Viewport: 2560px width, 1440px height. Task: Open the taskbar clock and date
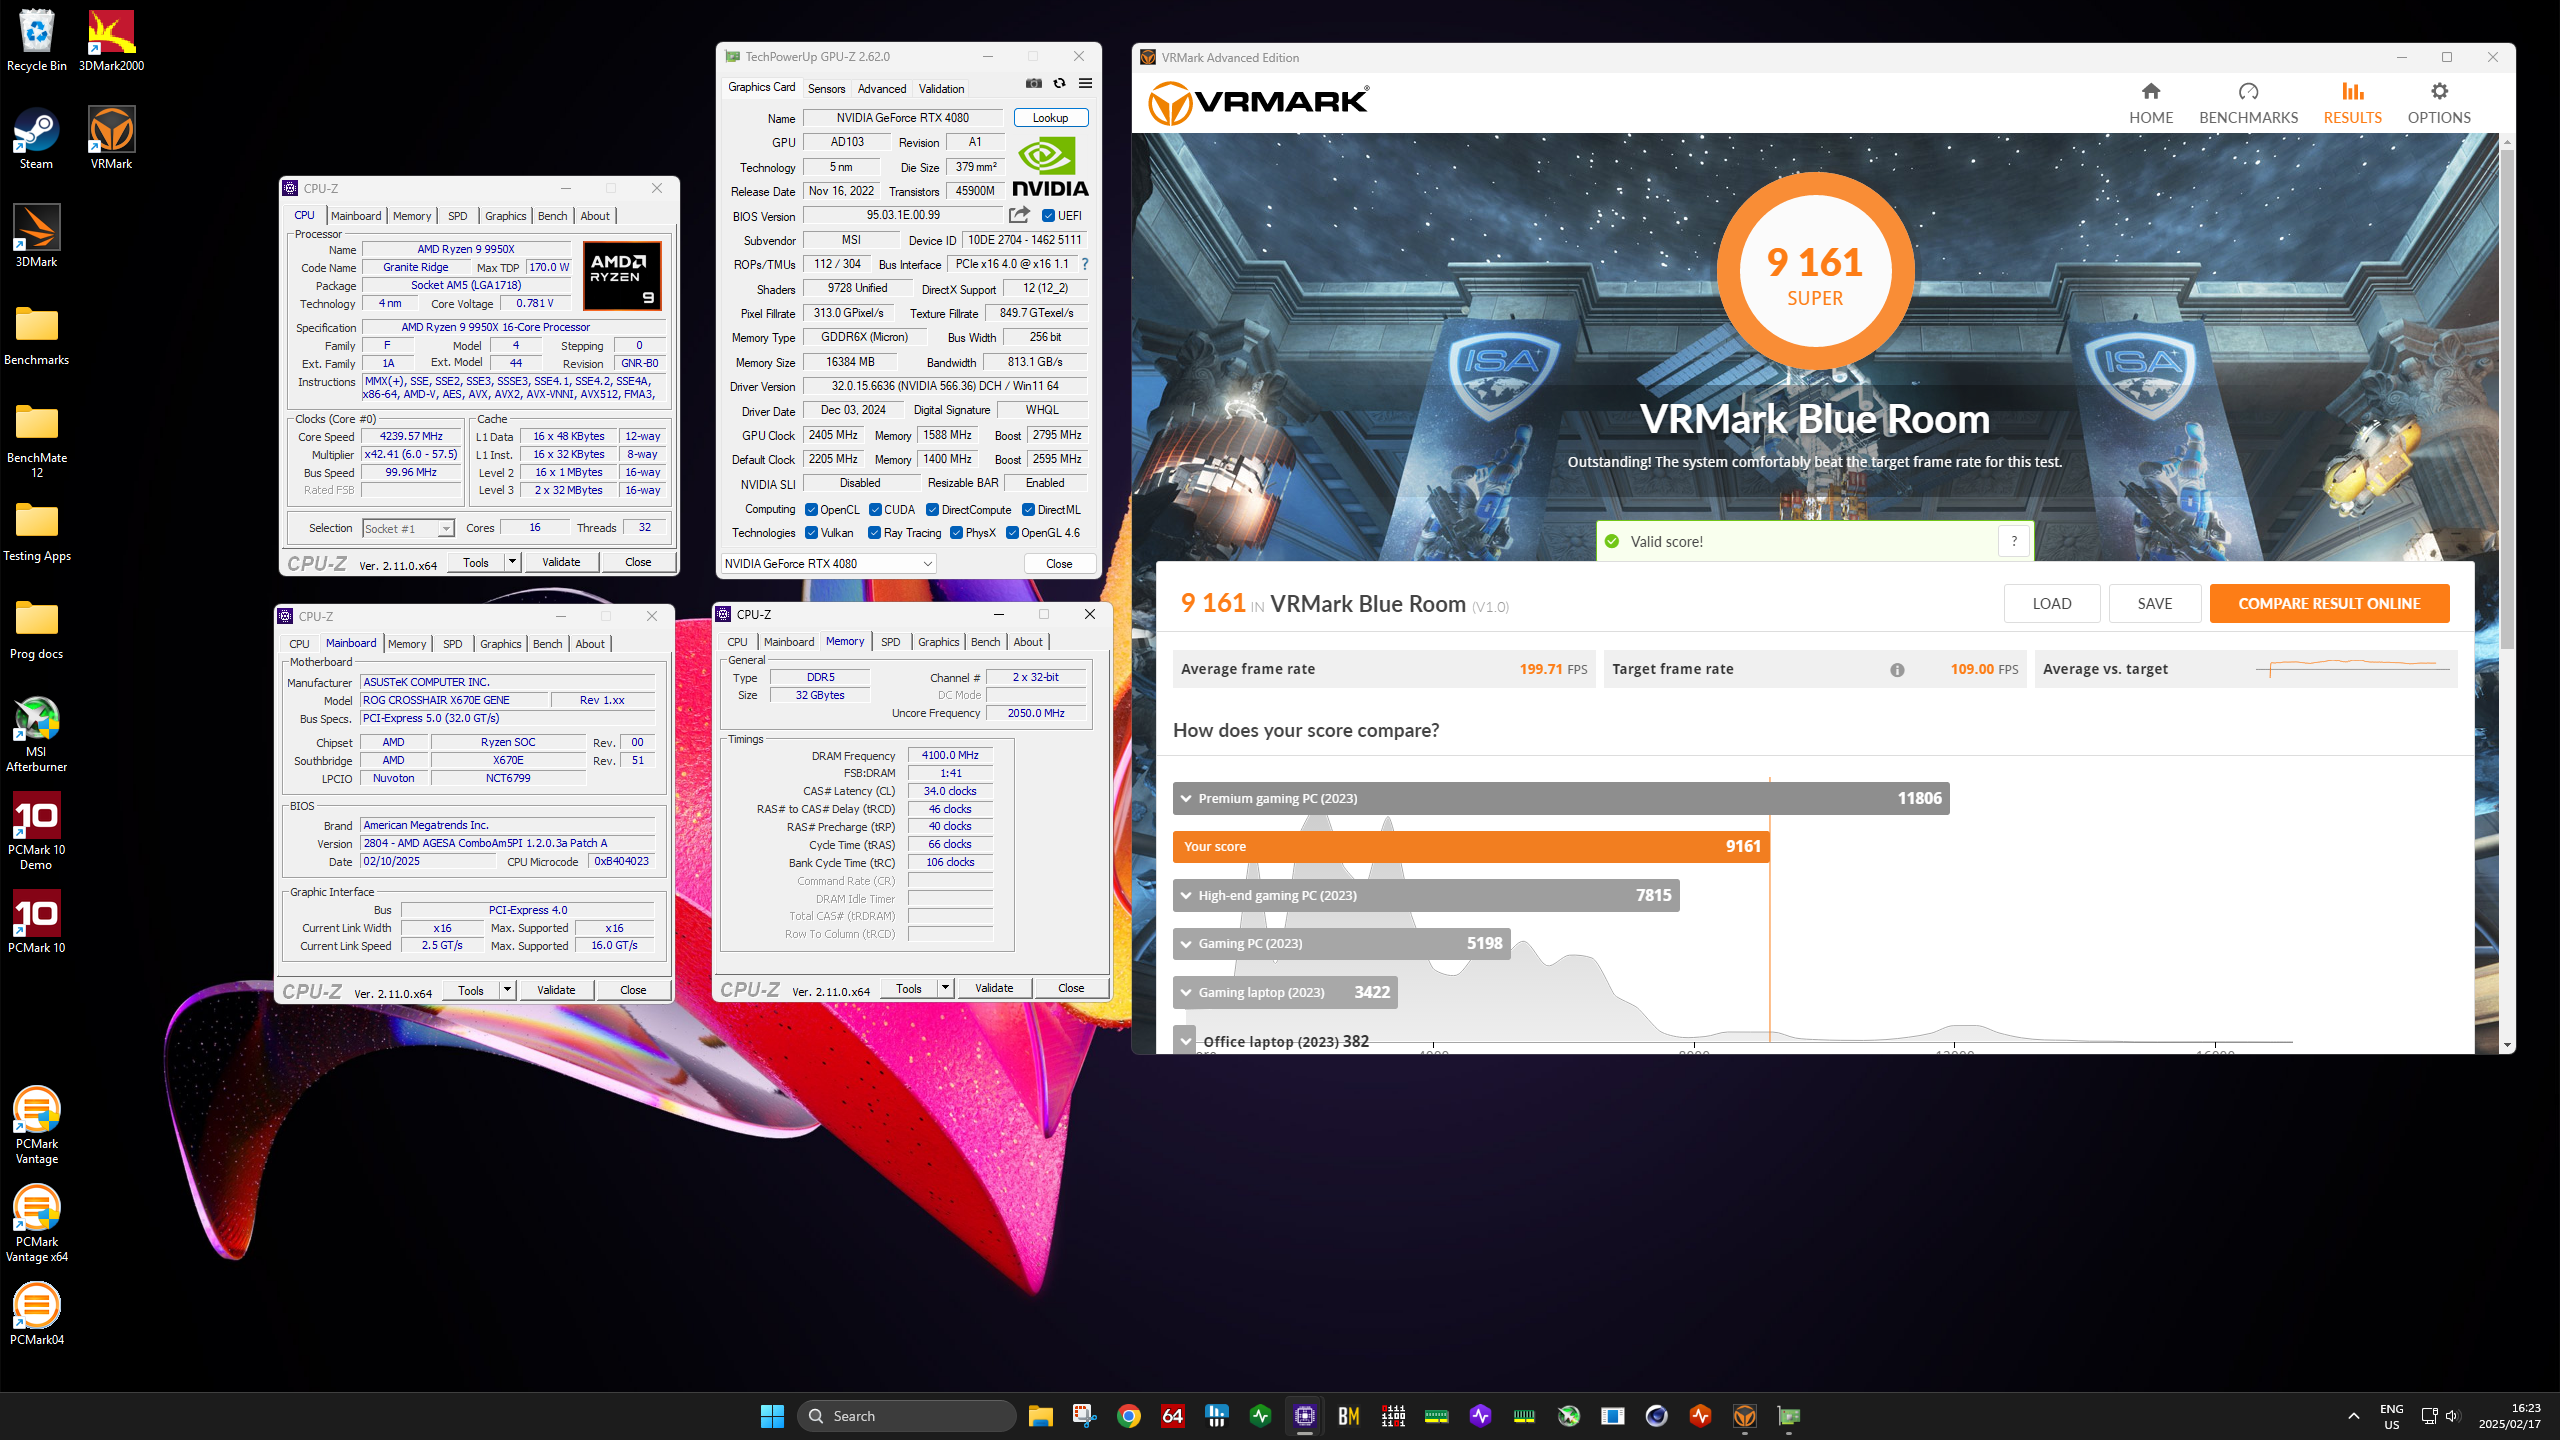(x=2510, y=1416)
